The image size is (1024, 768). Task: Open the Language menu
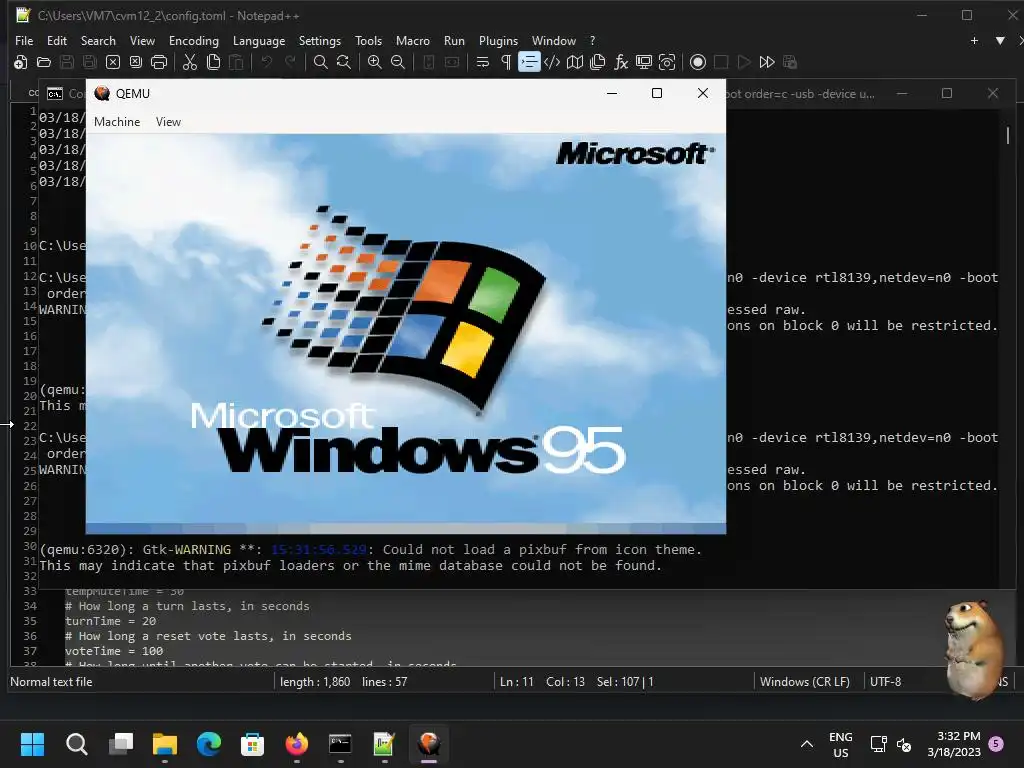click(x=259, y=40)
